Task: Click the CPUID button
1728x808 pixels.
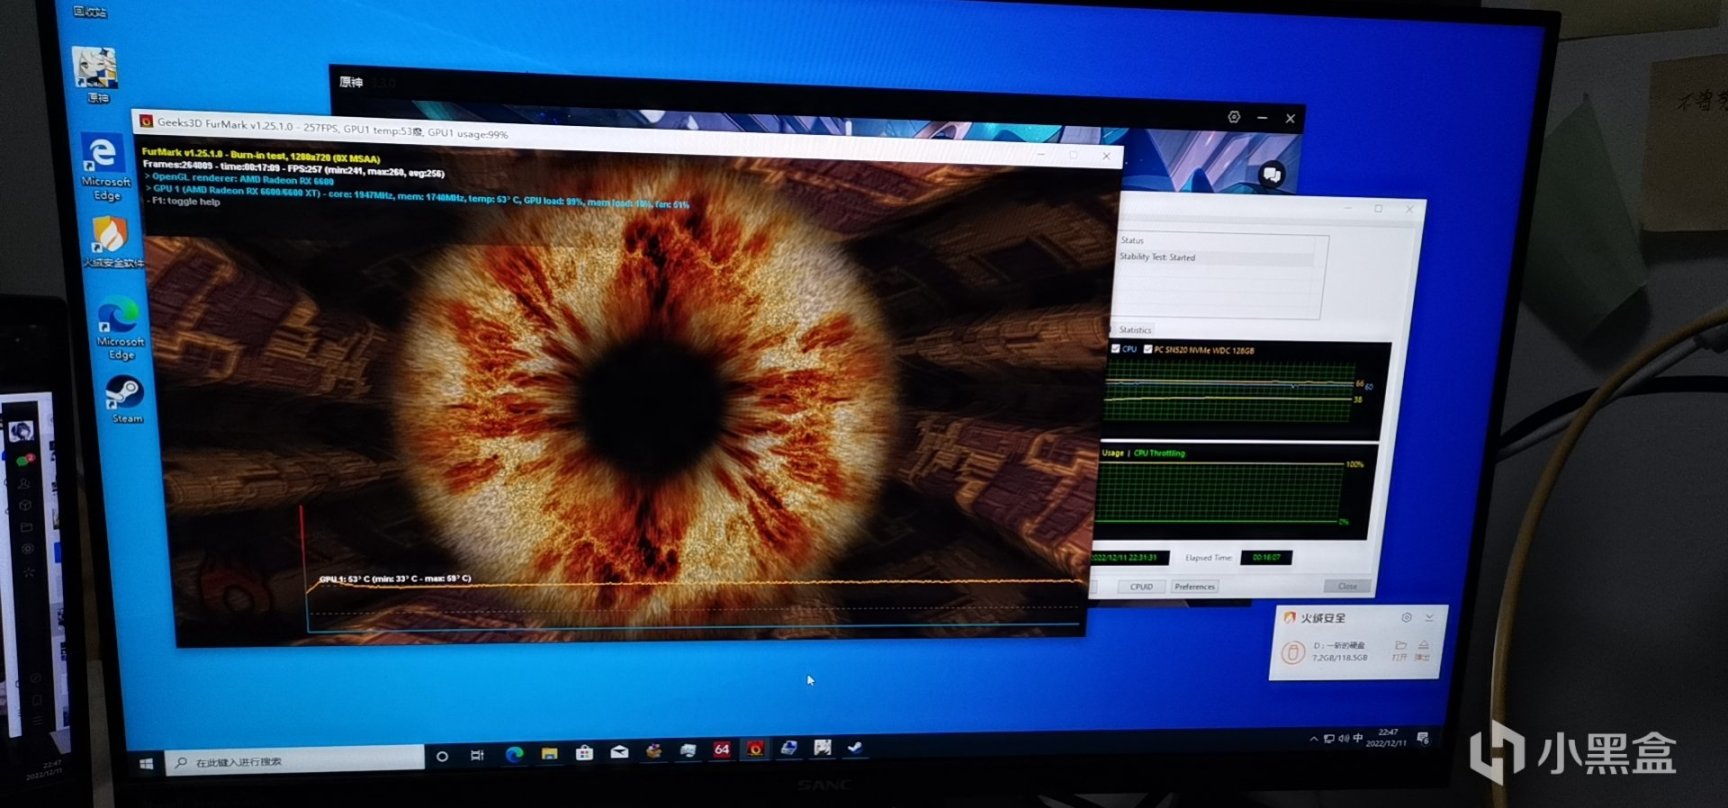Action: click(x=1141, y=586)
